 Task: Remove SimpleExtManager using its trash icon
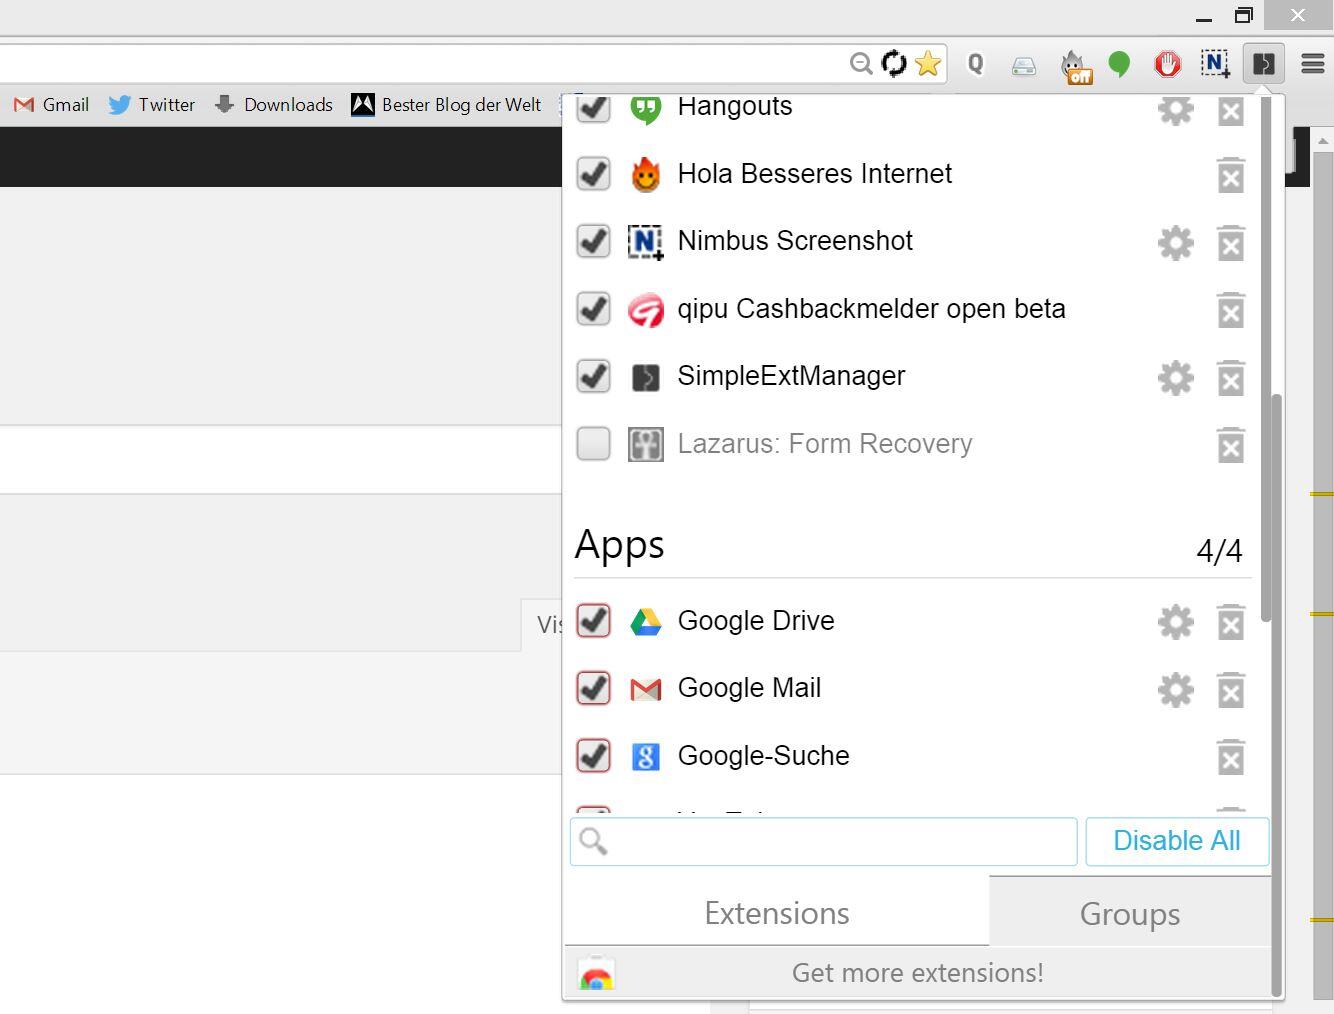(x=1231, y=378)
